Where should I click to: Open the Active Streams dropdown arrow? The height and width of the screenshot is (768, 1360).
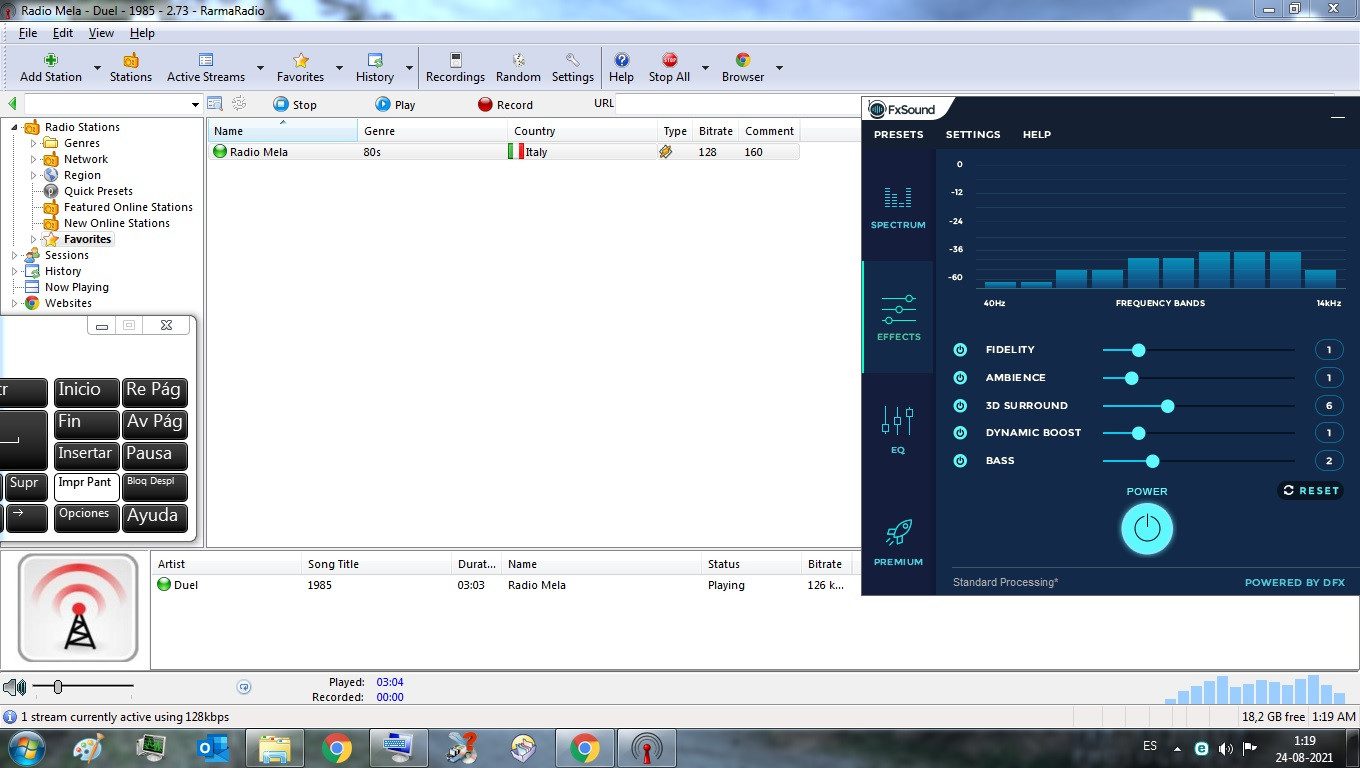pyautogui.click(x=260, y=68)
